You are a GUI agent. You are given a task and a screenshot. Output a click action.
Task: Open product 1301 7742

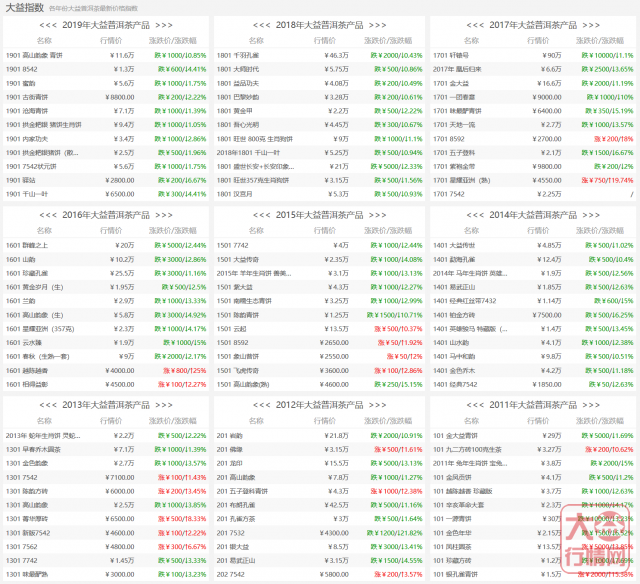click(x=22, y=561)
